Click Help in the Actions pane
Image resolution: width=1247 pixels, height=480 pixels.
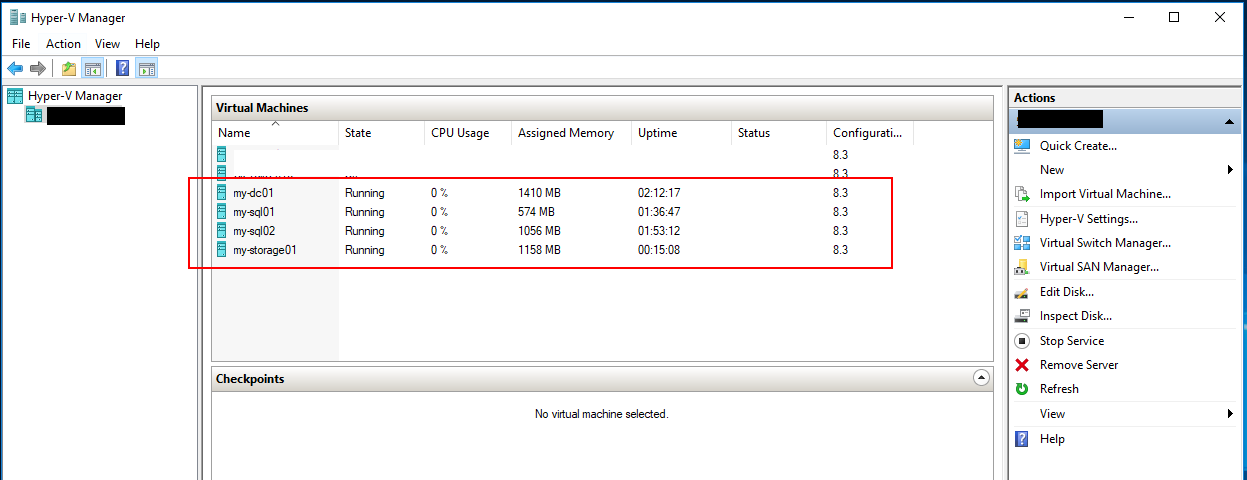[1052, 439]
